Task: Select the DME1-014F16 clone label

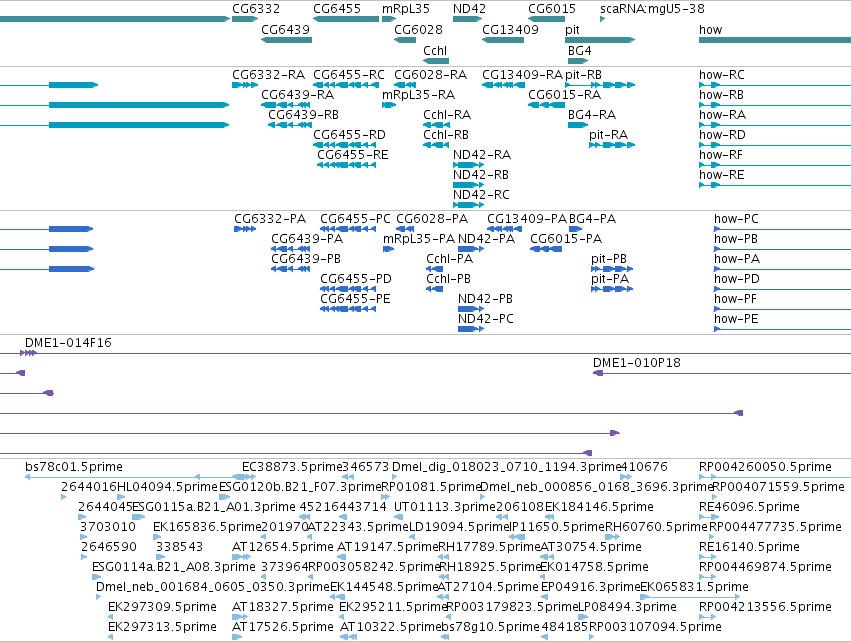Action: [68, 344]
